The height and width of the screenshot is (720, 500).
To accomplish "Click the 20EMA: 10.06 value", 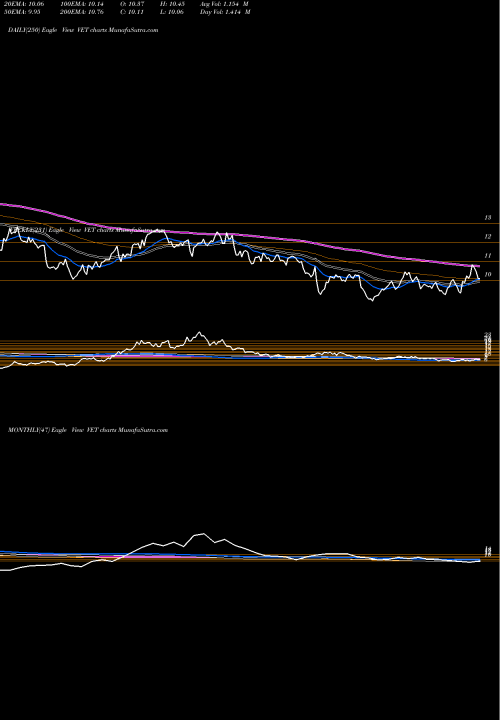I will [x=23, y=4].
